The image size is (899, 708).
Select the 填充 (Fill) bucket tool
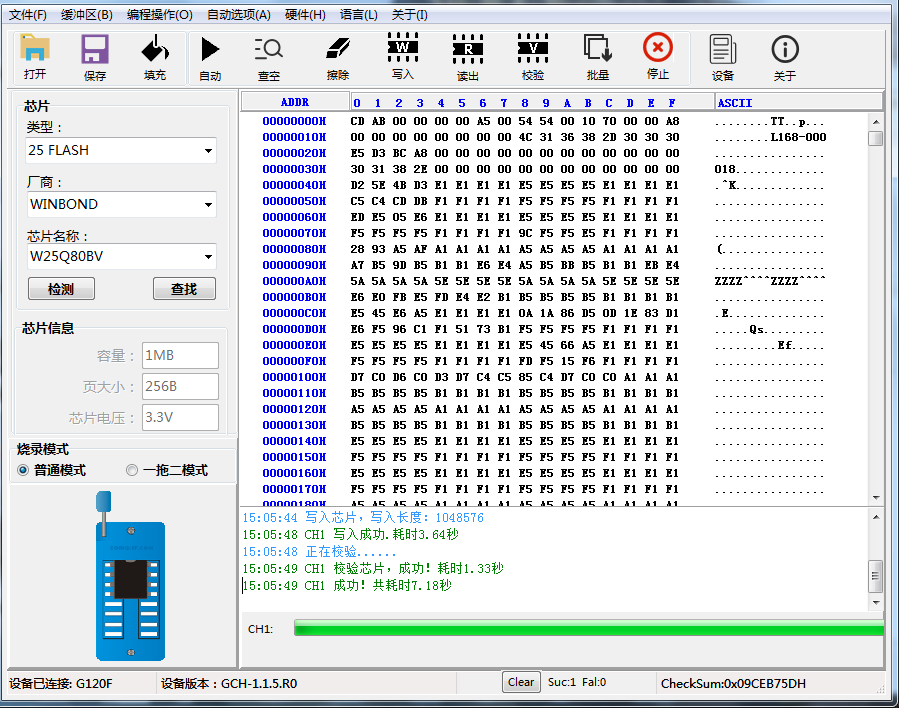point(155,49)
